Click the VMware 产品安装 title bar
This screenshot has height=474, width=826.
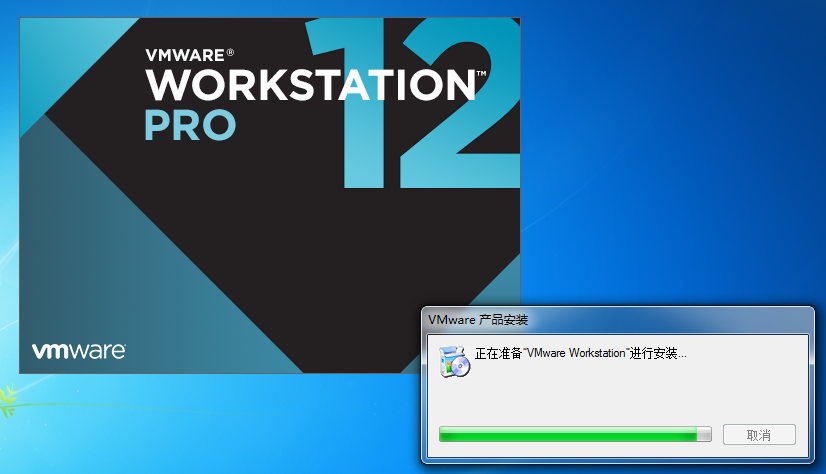[617, 320]
